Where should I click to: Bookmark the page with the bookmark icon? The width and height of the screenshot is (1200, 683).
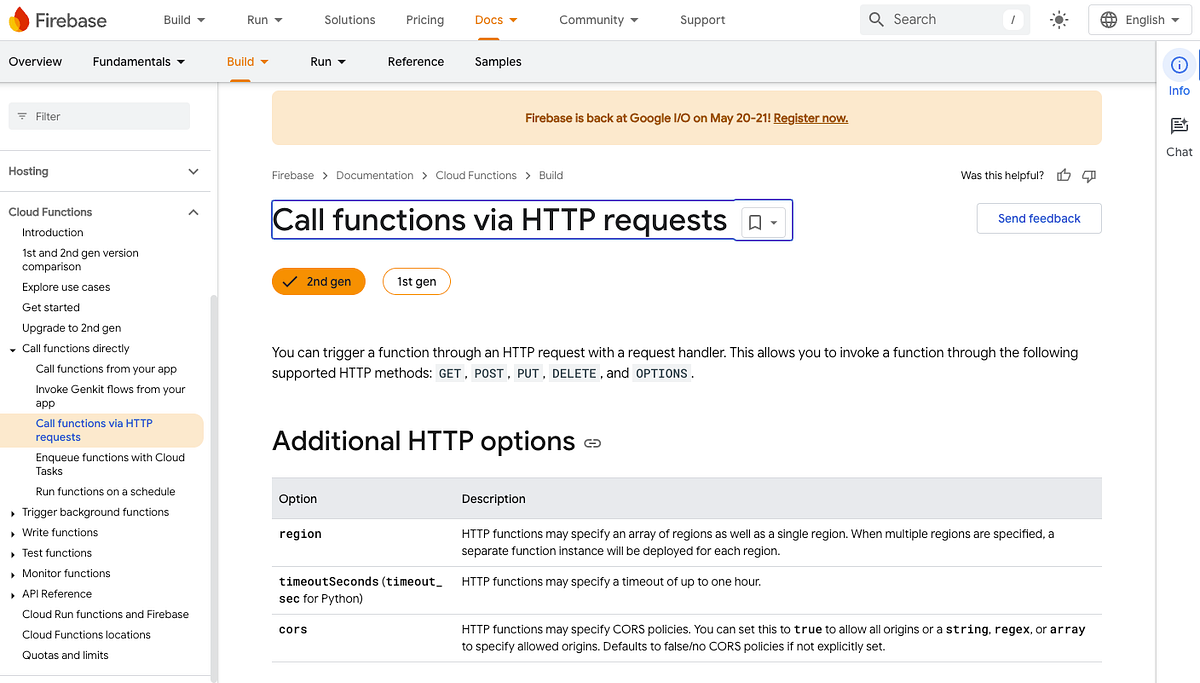pyautogui.click(x=754, y=220)
